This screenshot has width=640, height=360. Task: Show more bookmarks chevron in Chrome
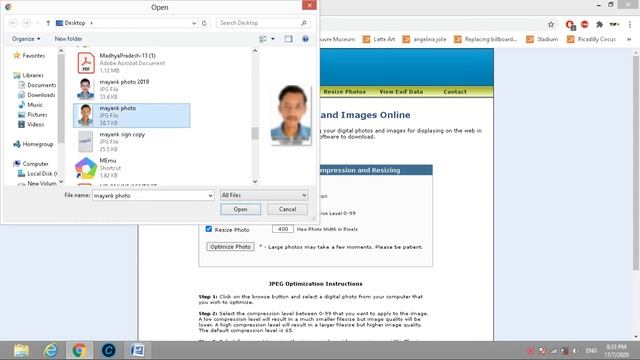629,39
